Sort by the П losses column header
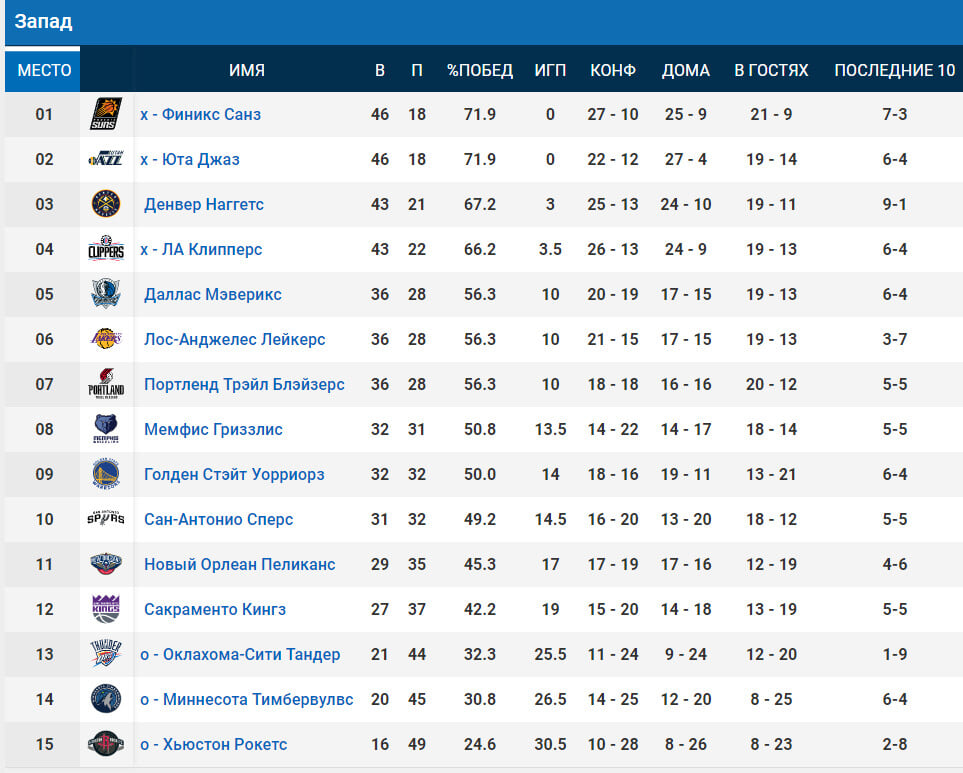 [x=417, y=71]
